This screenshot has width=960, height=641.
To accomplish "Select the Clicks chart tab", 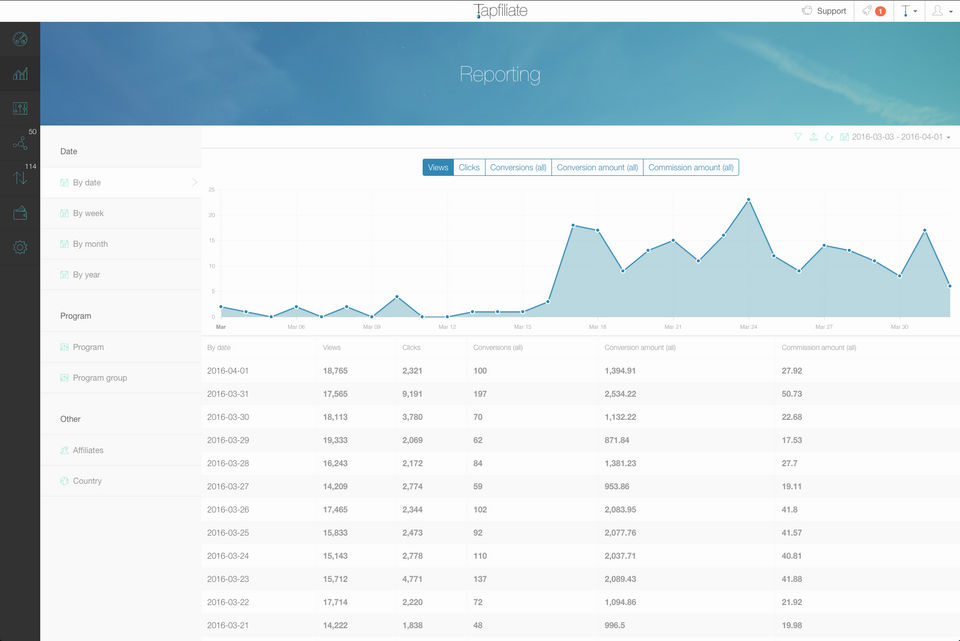I will 469,167.
